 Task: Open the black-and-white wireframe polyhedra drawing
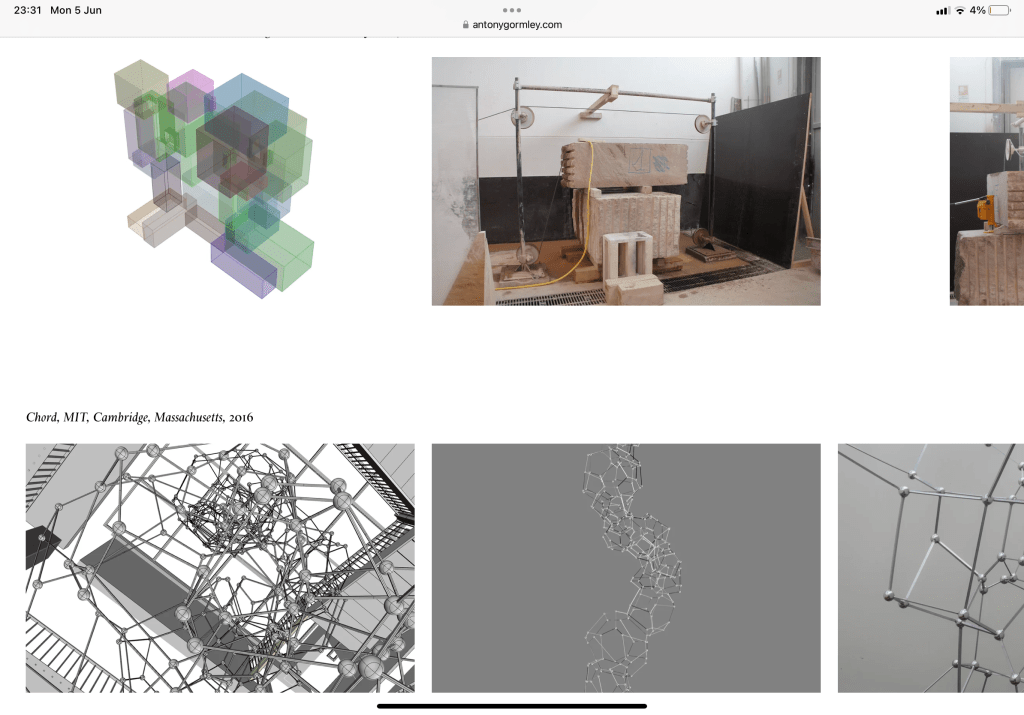tap(220, 568)
